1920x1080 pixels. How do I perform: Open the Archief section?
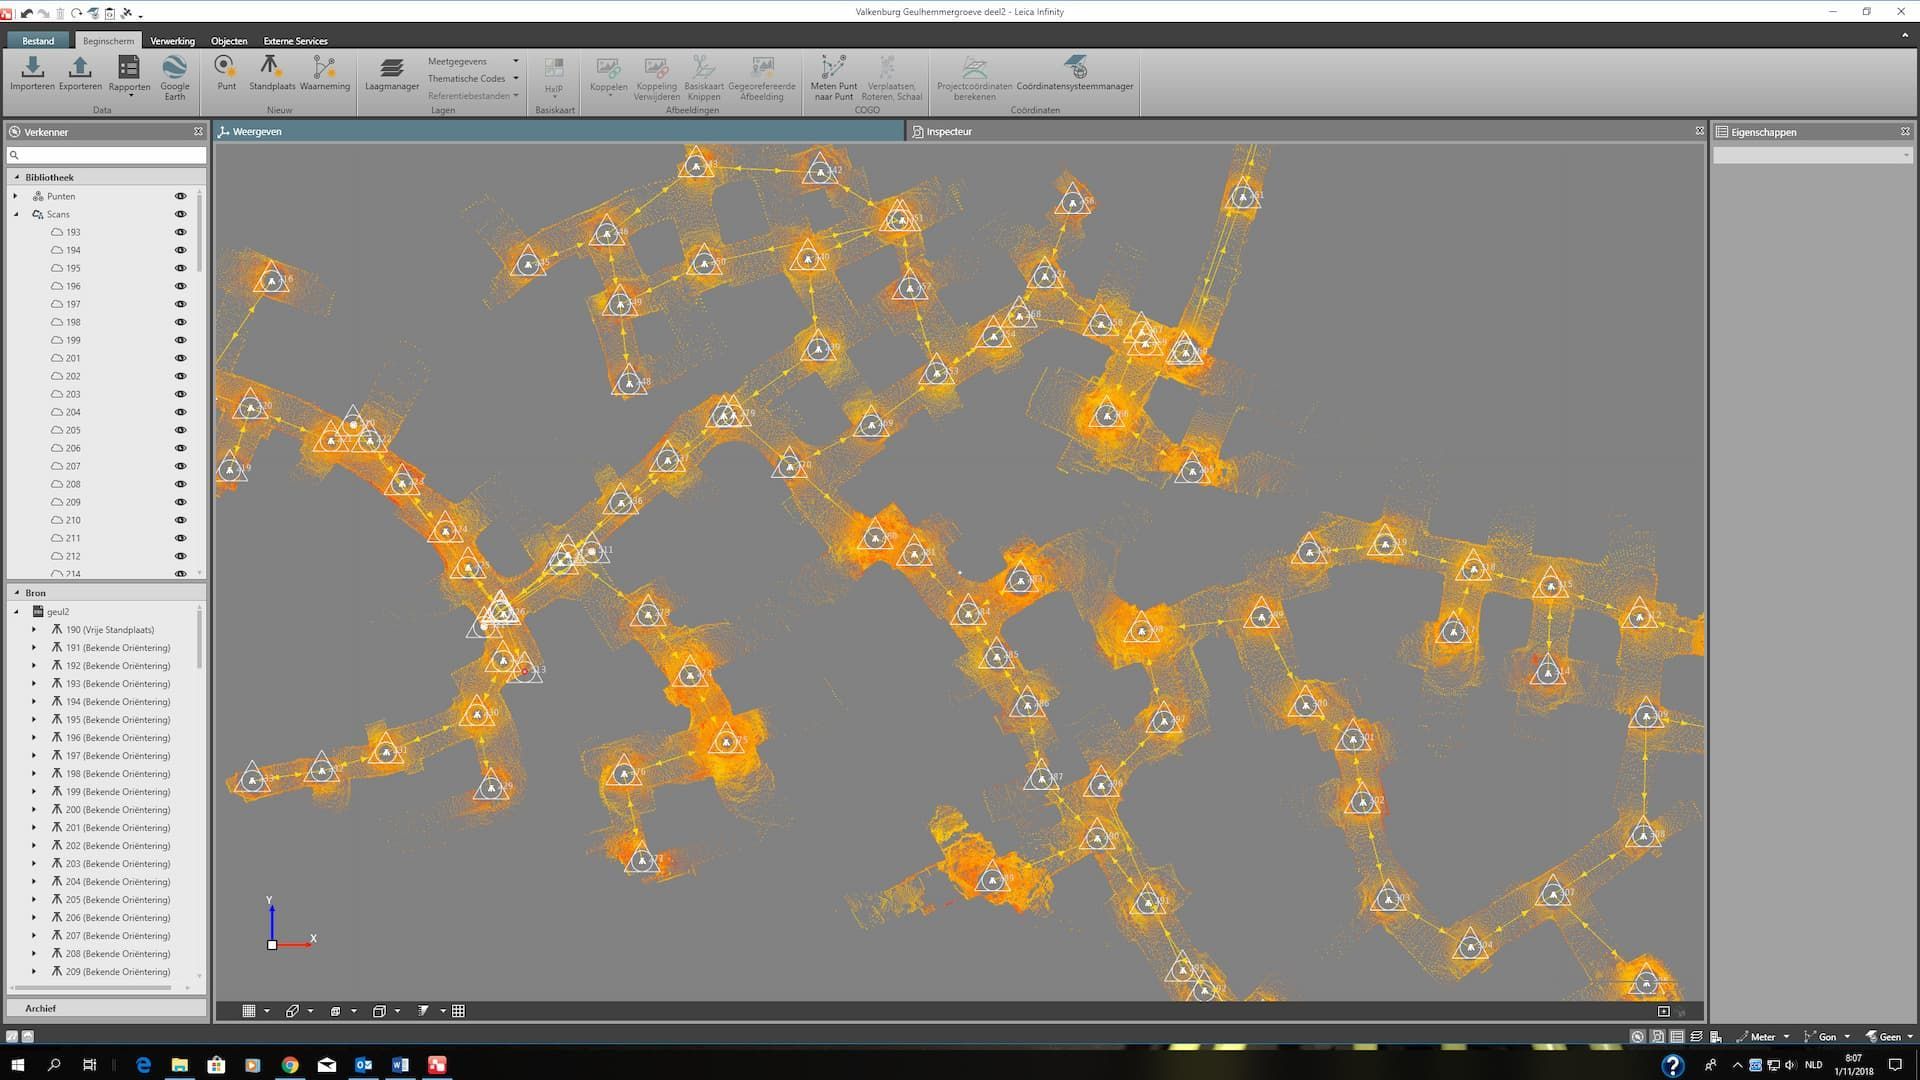click(x=41, y=1008)
